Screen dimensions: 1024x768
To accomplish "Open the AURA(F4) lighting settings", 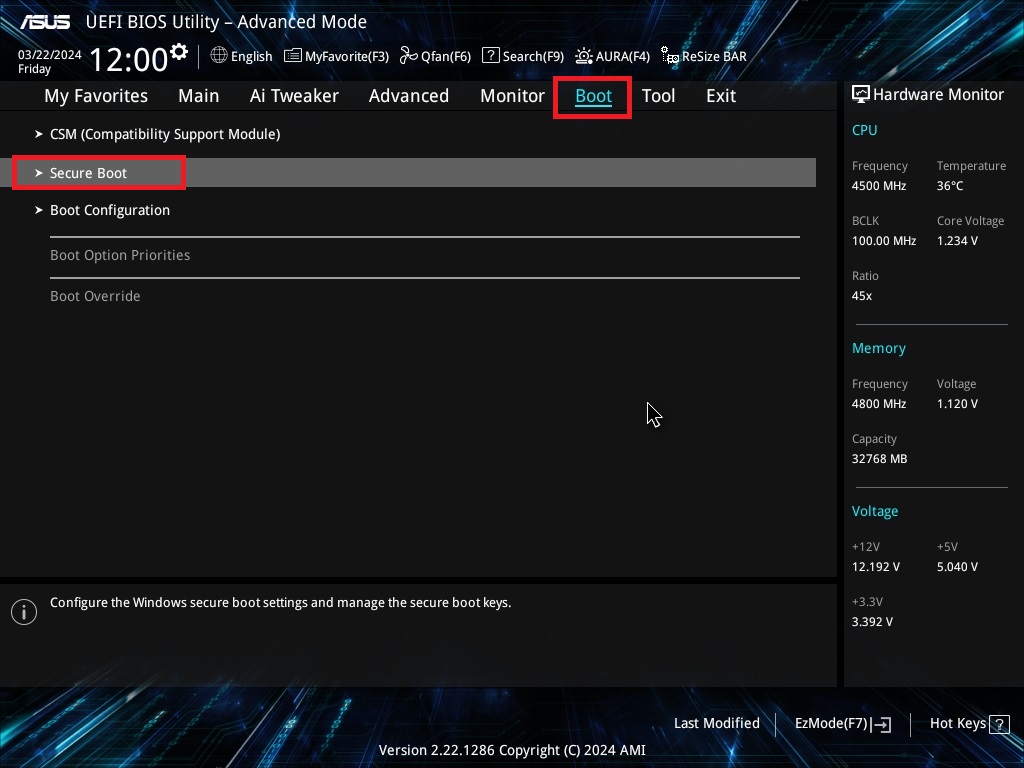I will pos(612,56).
